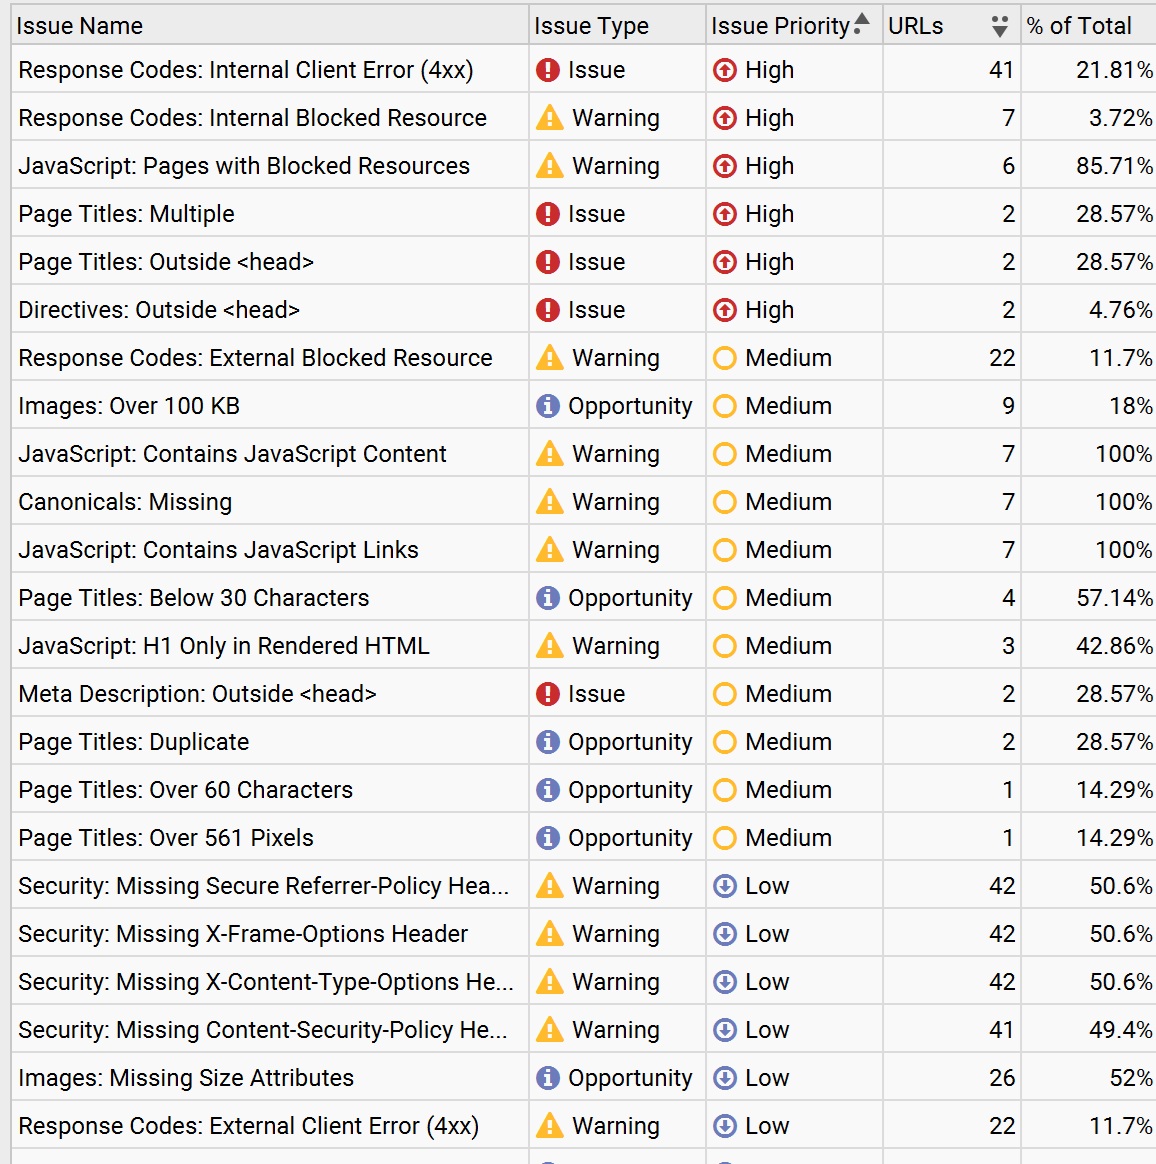This screenshot has width=1156, height=1164.
Task: Select 'JavaScript: Pages with Blocked Resources' issue
Action: [x=244, y=166]
